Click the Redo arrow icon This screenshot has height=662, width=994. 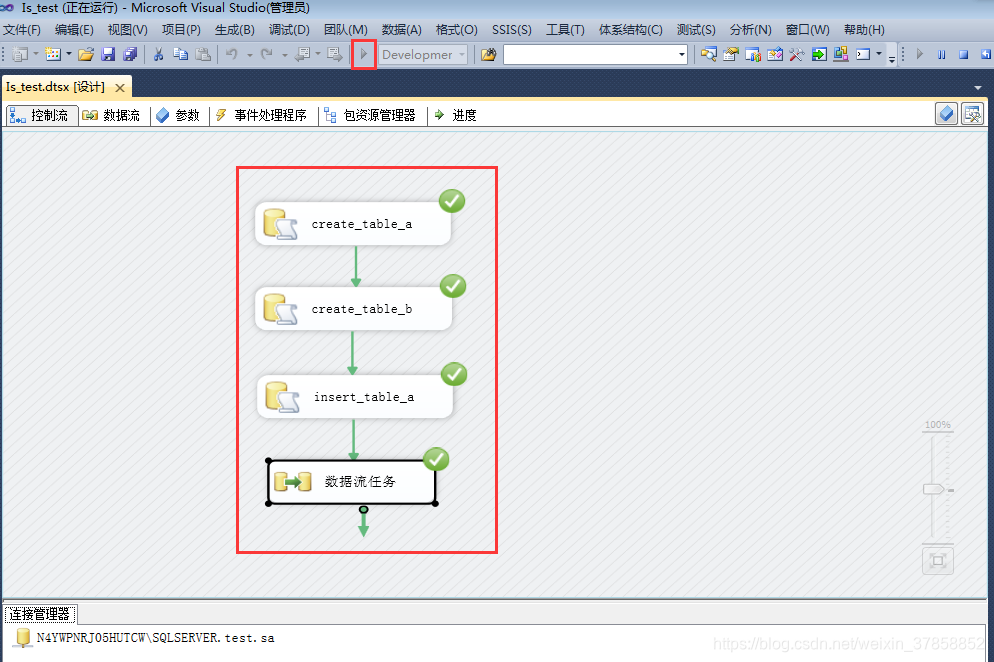click(x=267, y=55)
